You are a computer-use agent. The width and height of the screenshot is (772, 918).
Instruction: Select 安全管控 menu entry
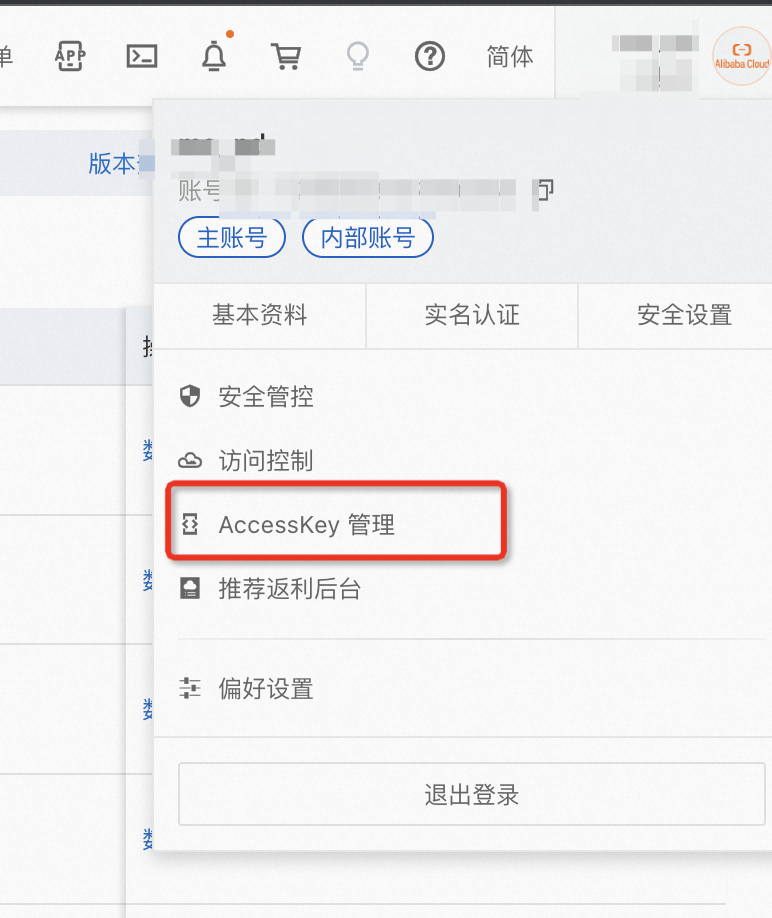(265, 397)
